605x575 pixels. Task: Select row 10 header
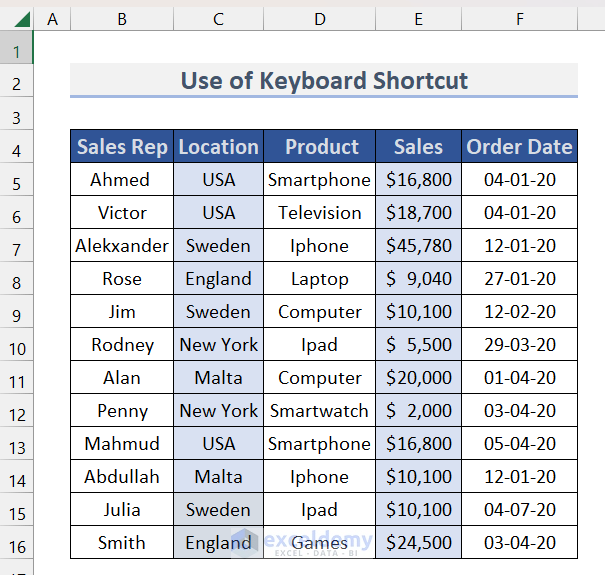click(x=17, y=345)
